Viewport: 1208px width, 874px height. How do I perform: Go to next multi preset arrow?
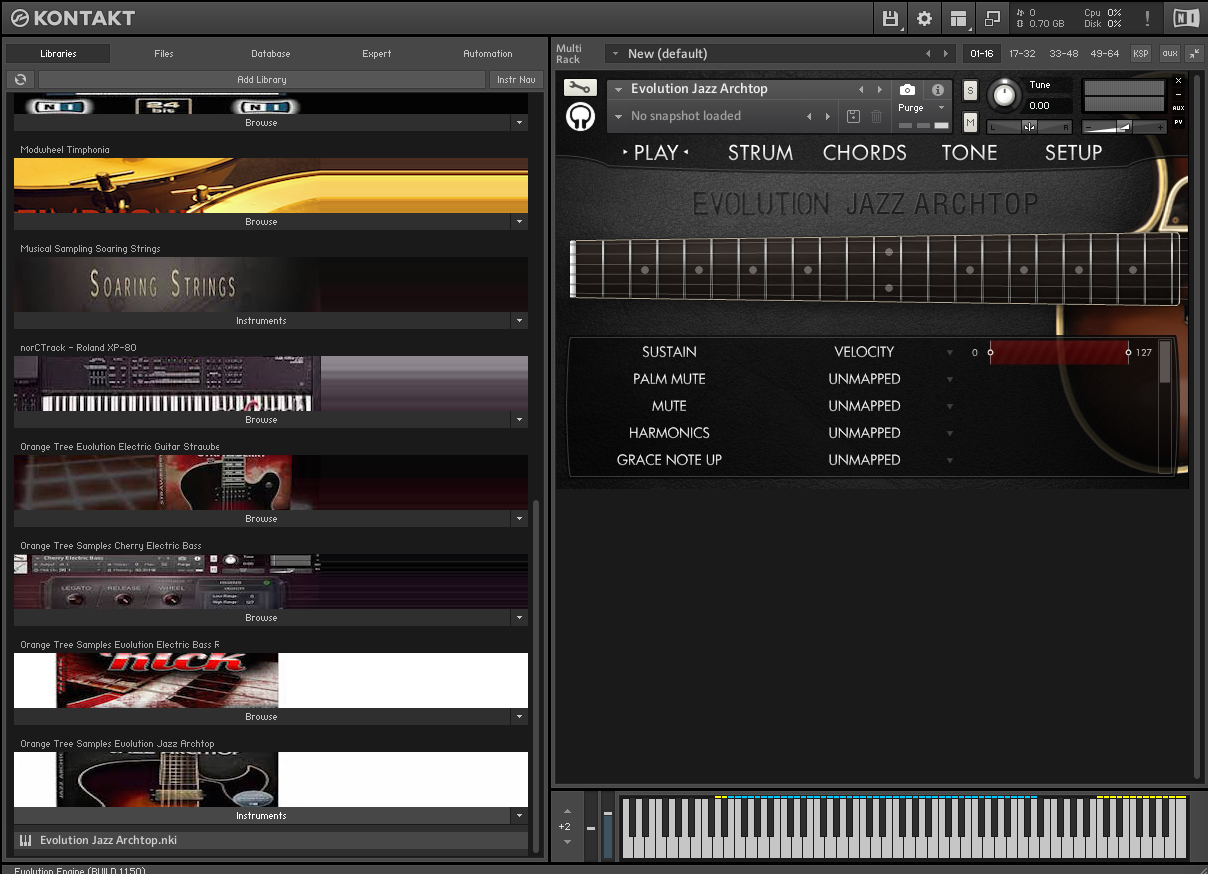coord(946,54)
